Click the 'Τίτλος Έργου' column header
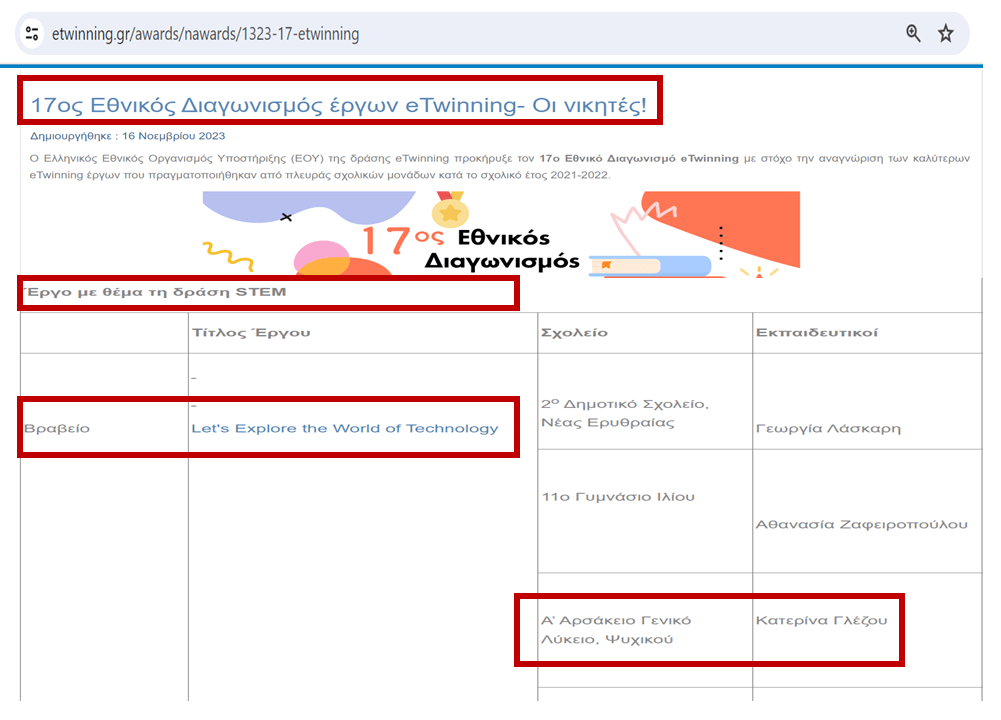The height and width of the screenshot is (720, 1001). click(250, 332)
